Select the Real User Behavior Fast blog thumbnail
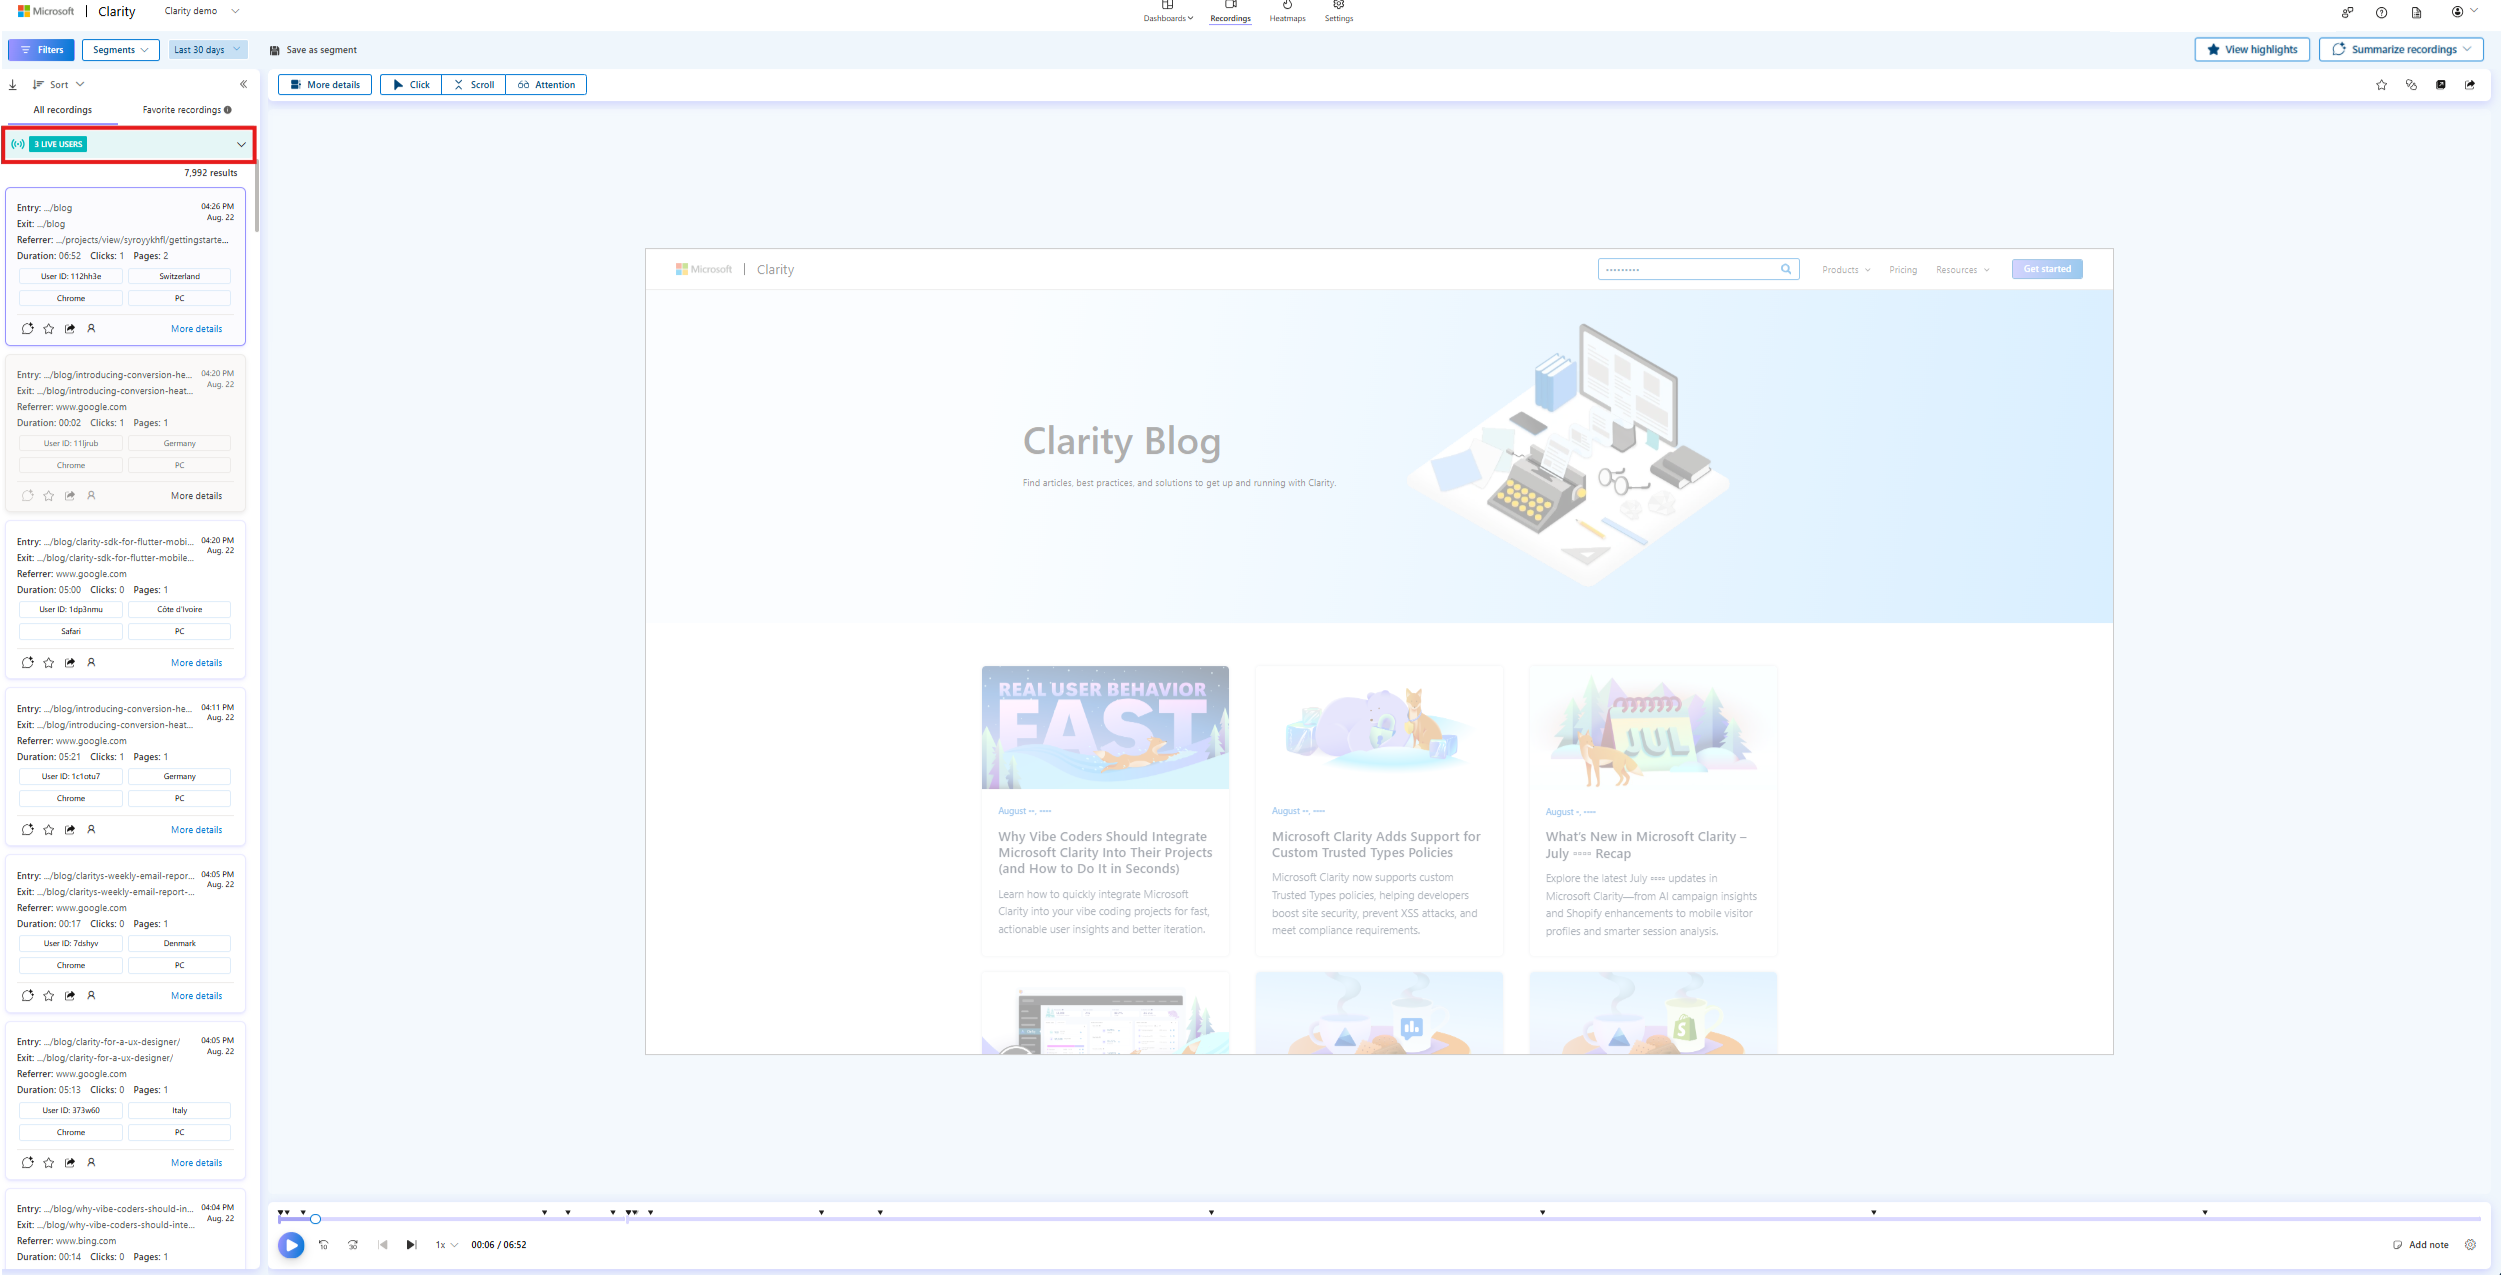The image size is (2501, 1275). (1105, 727)
